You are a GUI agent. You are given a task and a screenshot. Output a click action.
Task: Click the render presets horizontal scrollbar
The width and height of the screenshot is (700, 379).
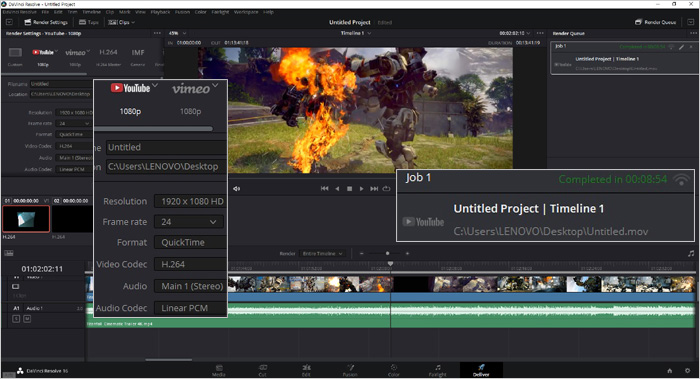click(45, 74)
